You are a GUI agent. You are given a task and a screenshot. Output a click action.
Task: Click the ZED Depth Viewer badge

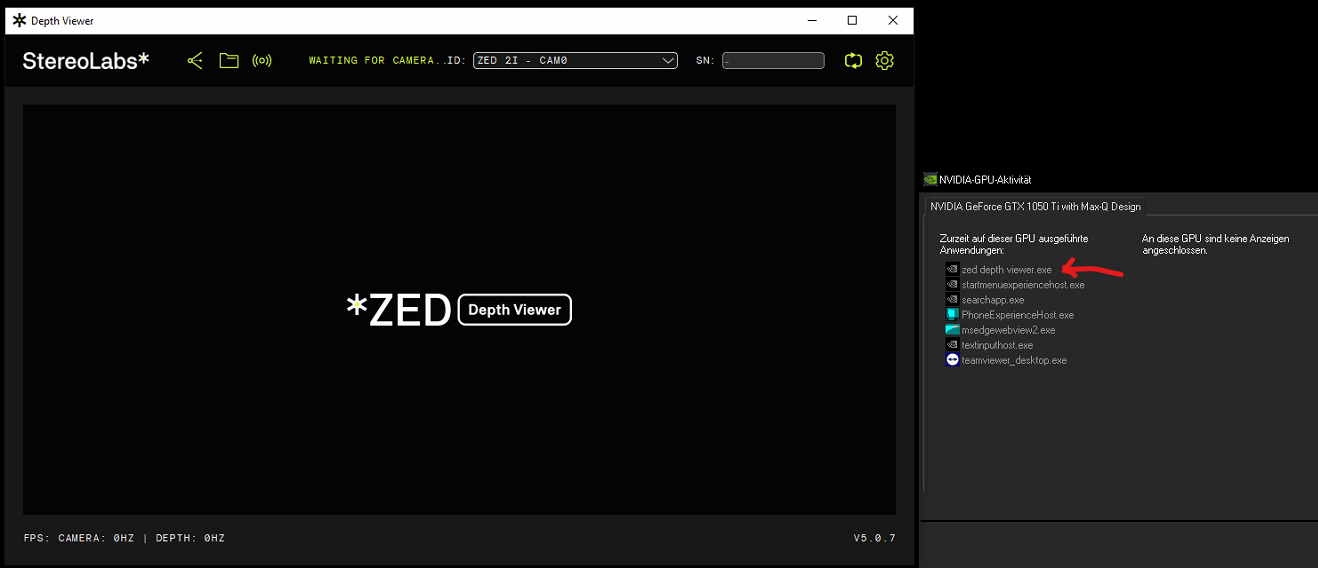[x=514, y=310]
